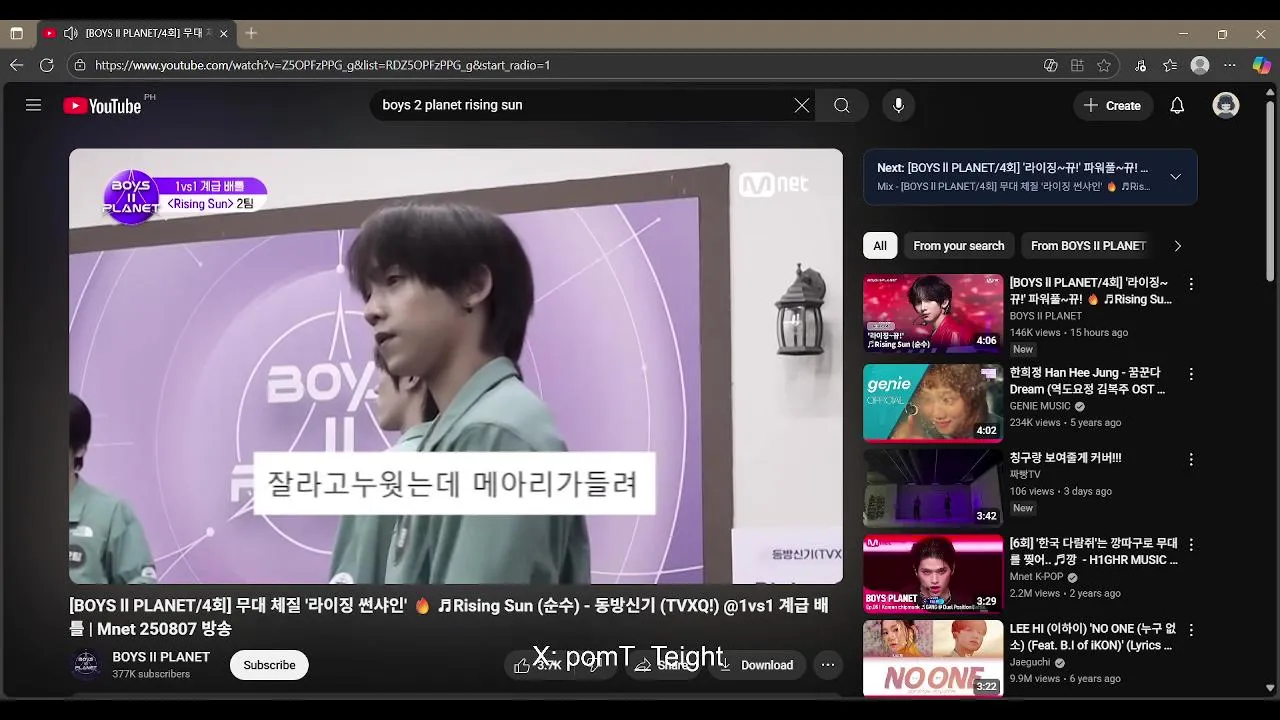Open browser media control icon

(1141, 65)
